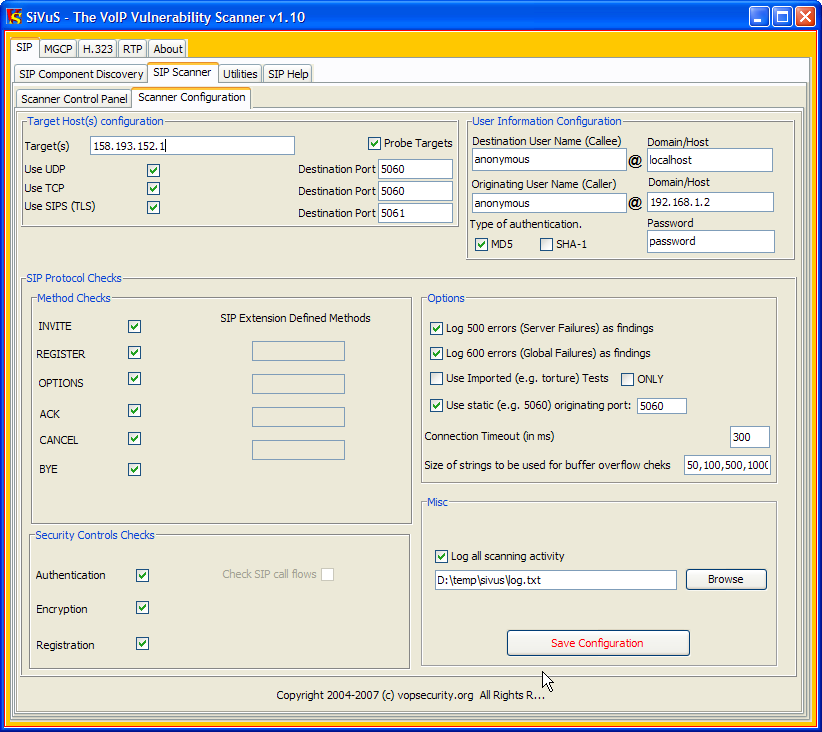Viewport: 822px width, 732px height.
Task: Click the static originating port field
Action: click(662, 406)
